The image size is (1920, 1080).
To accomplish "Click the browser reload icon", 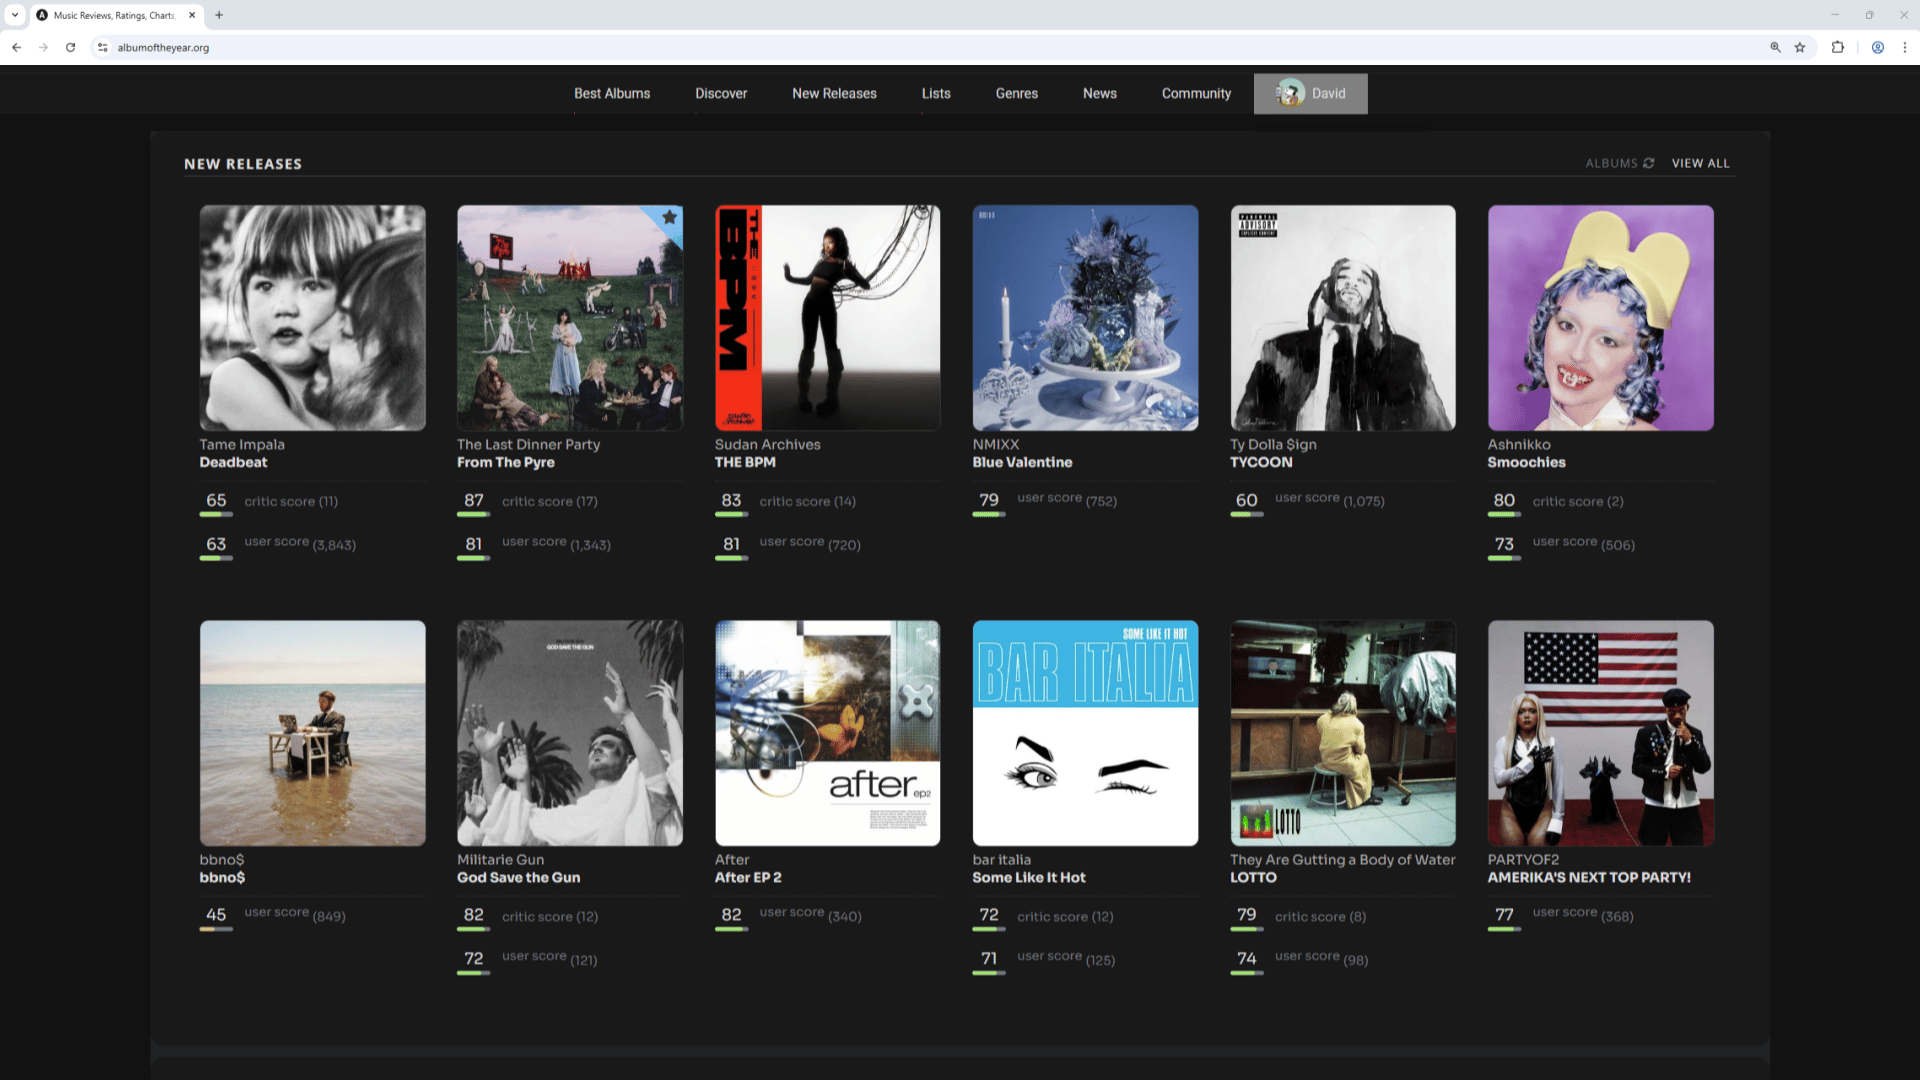I will [70, 47].
